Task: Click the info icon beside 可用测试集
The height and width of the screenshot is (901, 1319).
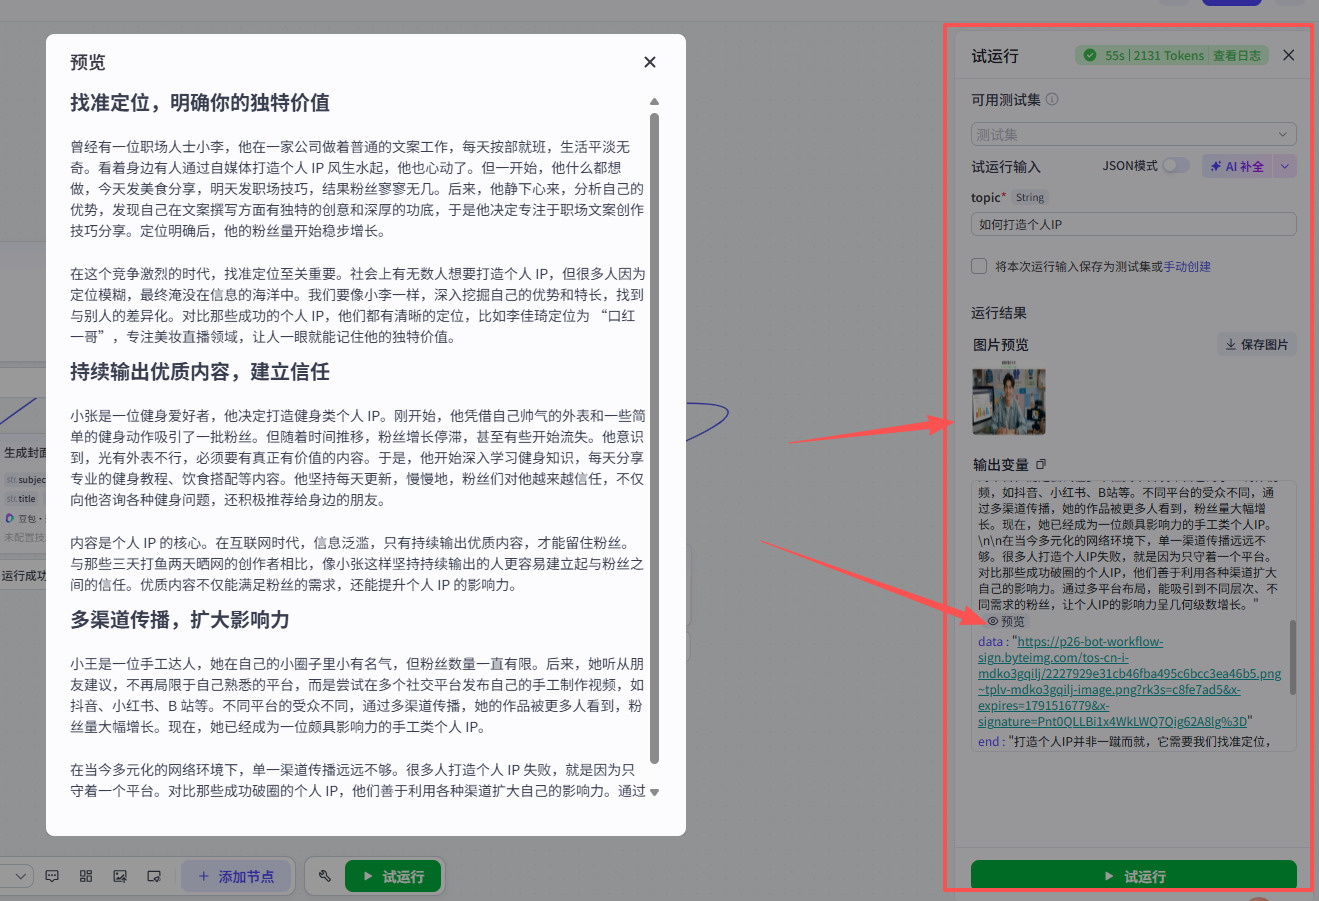Action: 1052,99
